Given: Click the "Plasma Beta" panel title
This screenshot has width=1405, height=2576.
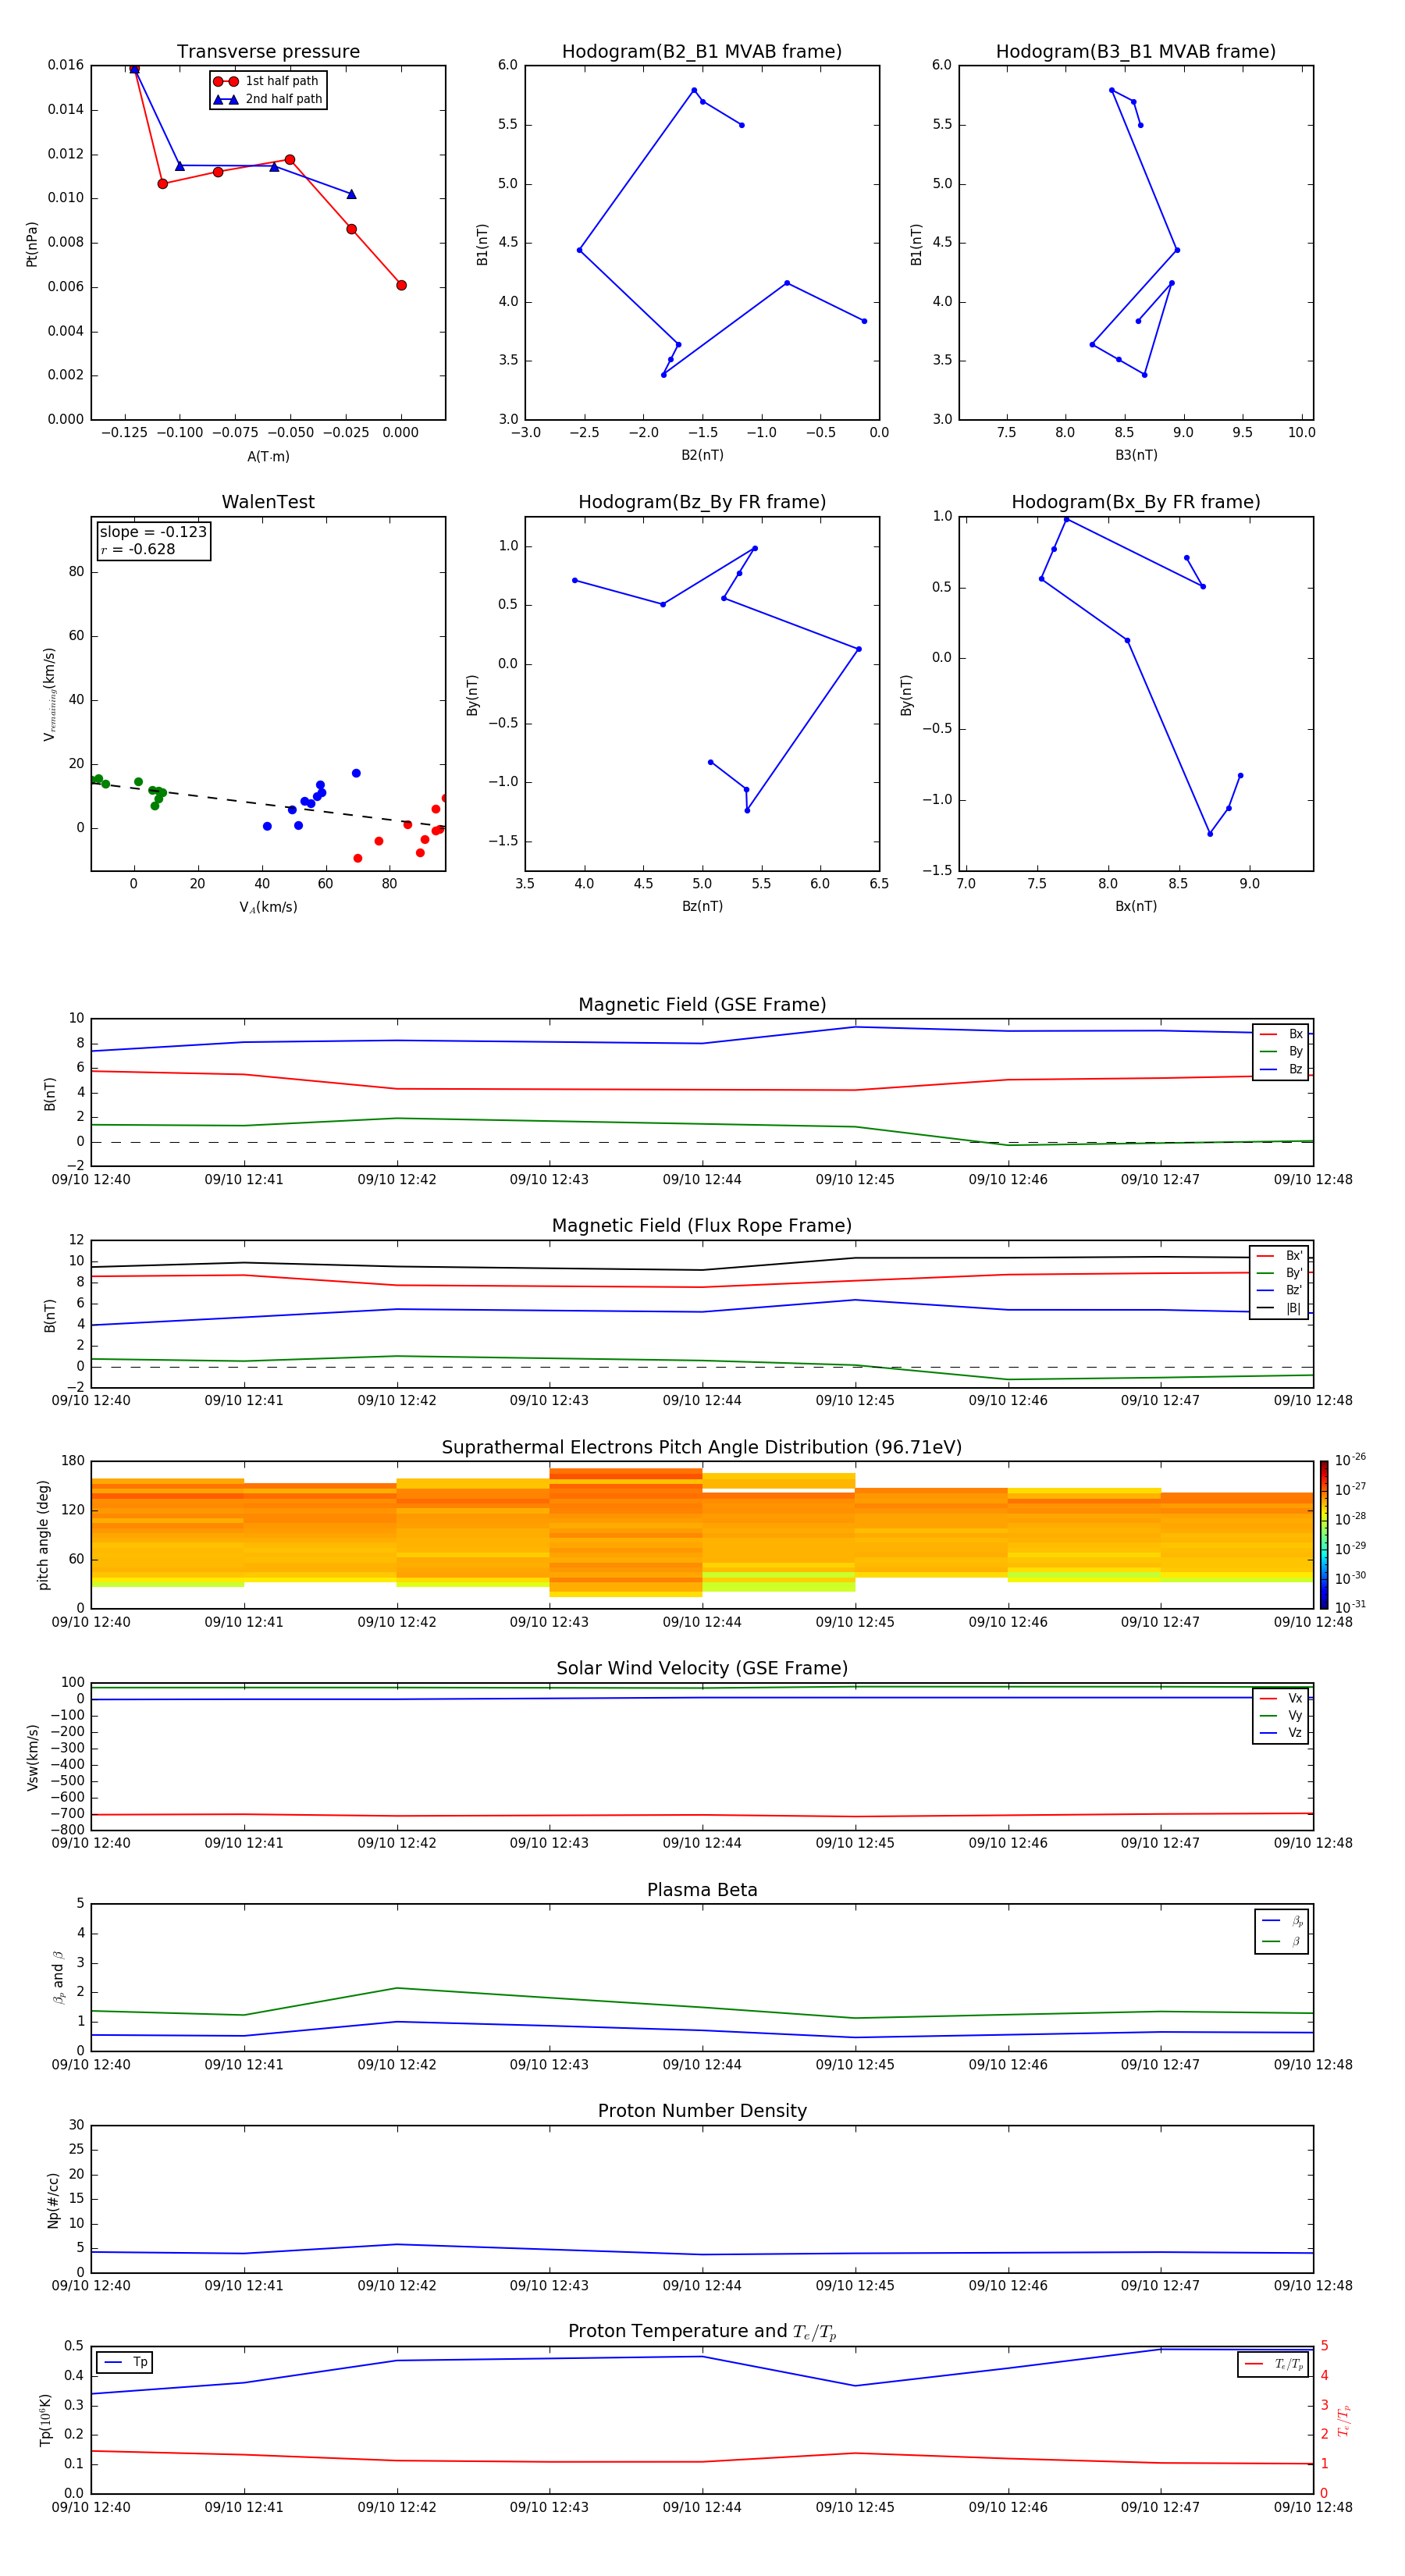Looking at the screenshot, I should point(702,1890).
